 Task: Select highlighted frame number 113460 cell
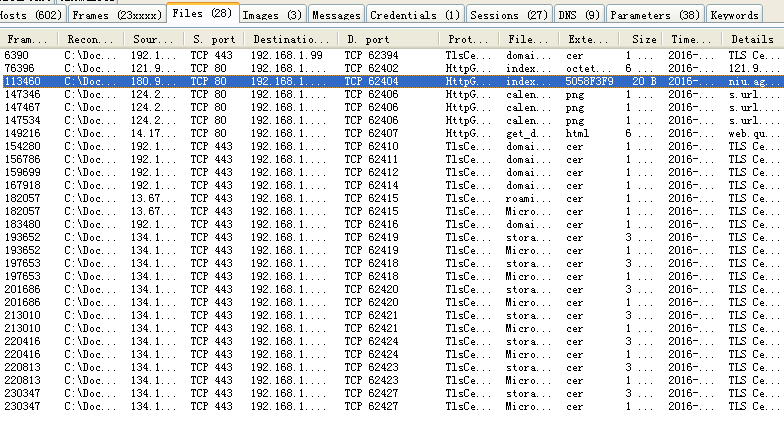tap(22, 82)
